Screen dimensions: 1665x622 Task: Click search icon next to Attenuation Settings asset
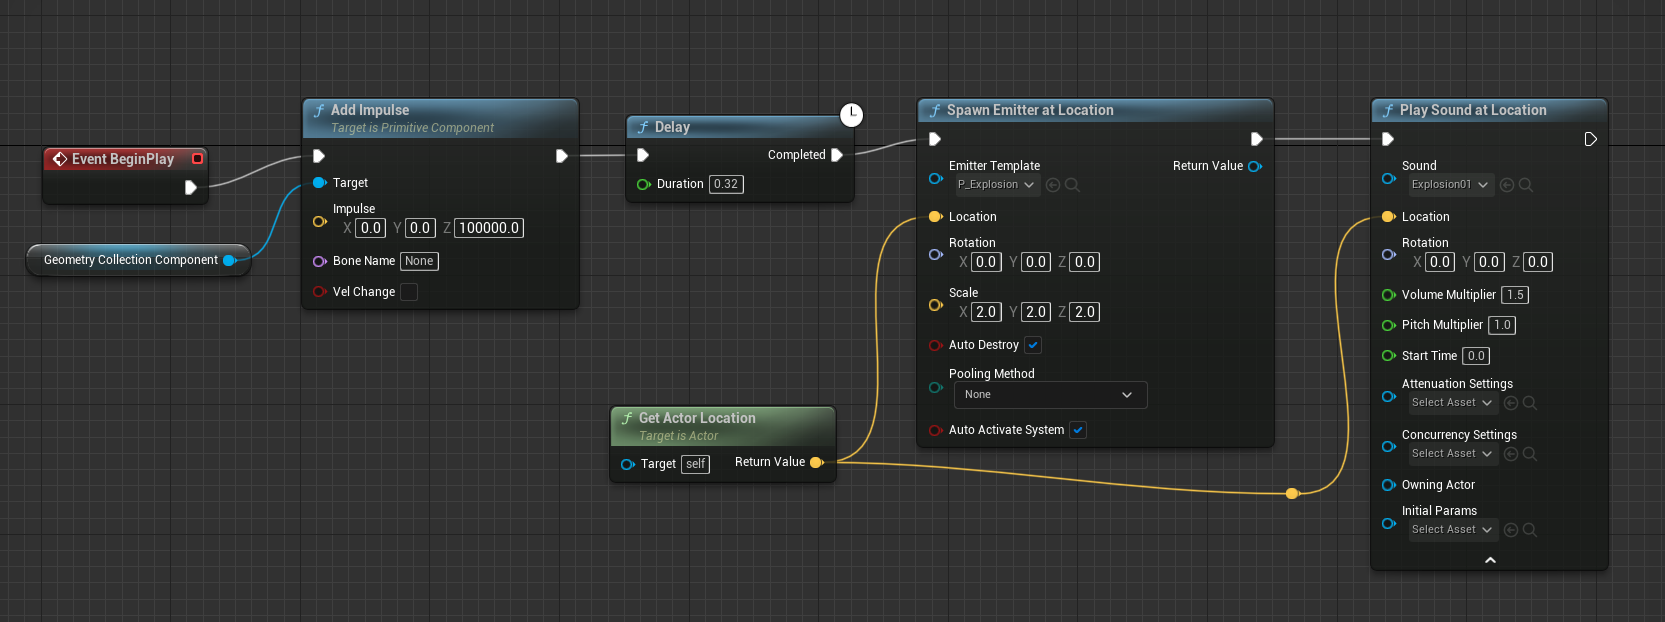pos(1529,403)
